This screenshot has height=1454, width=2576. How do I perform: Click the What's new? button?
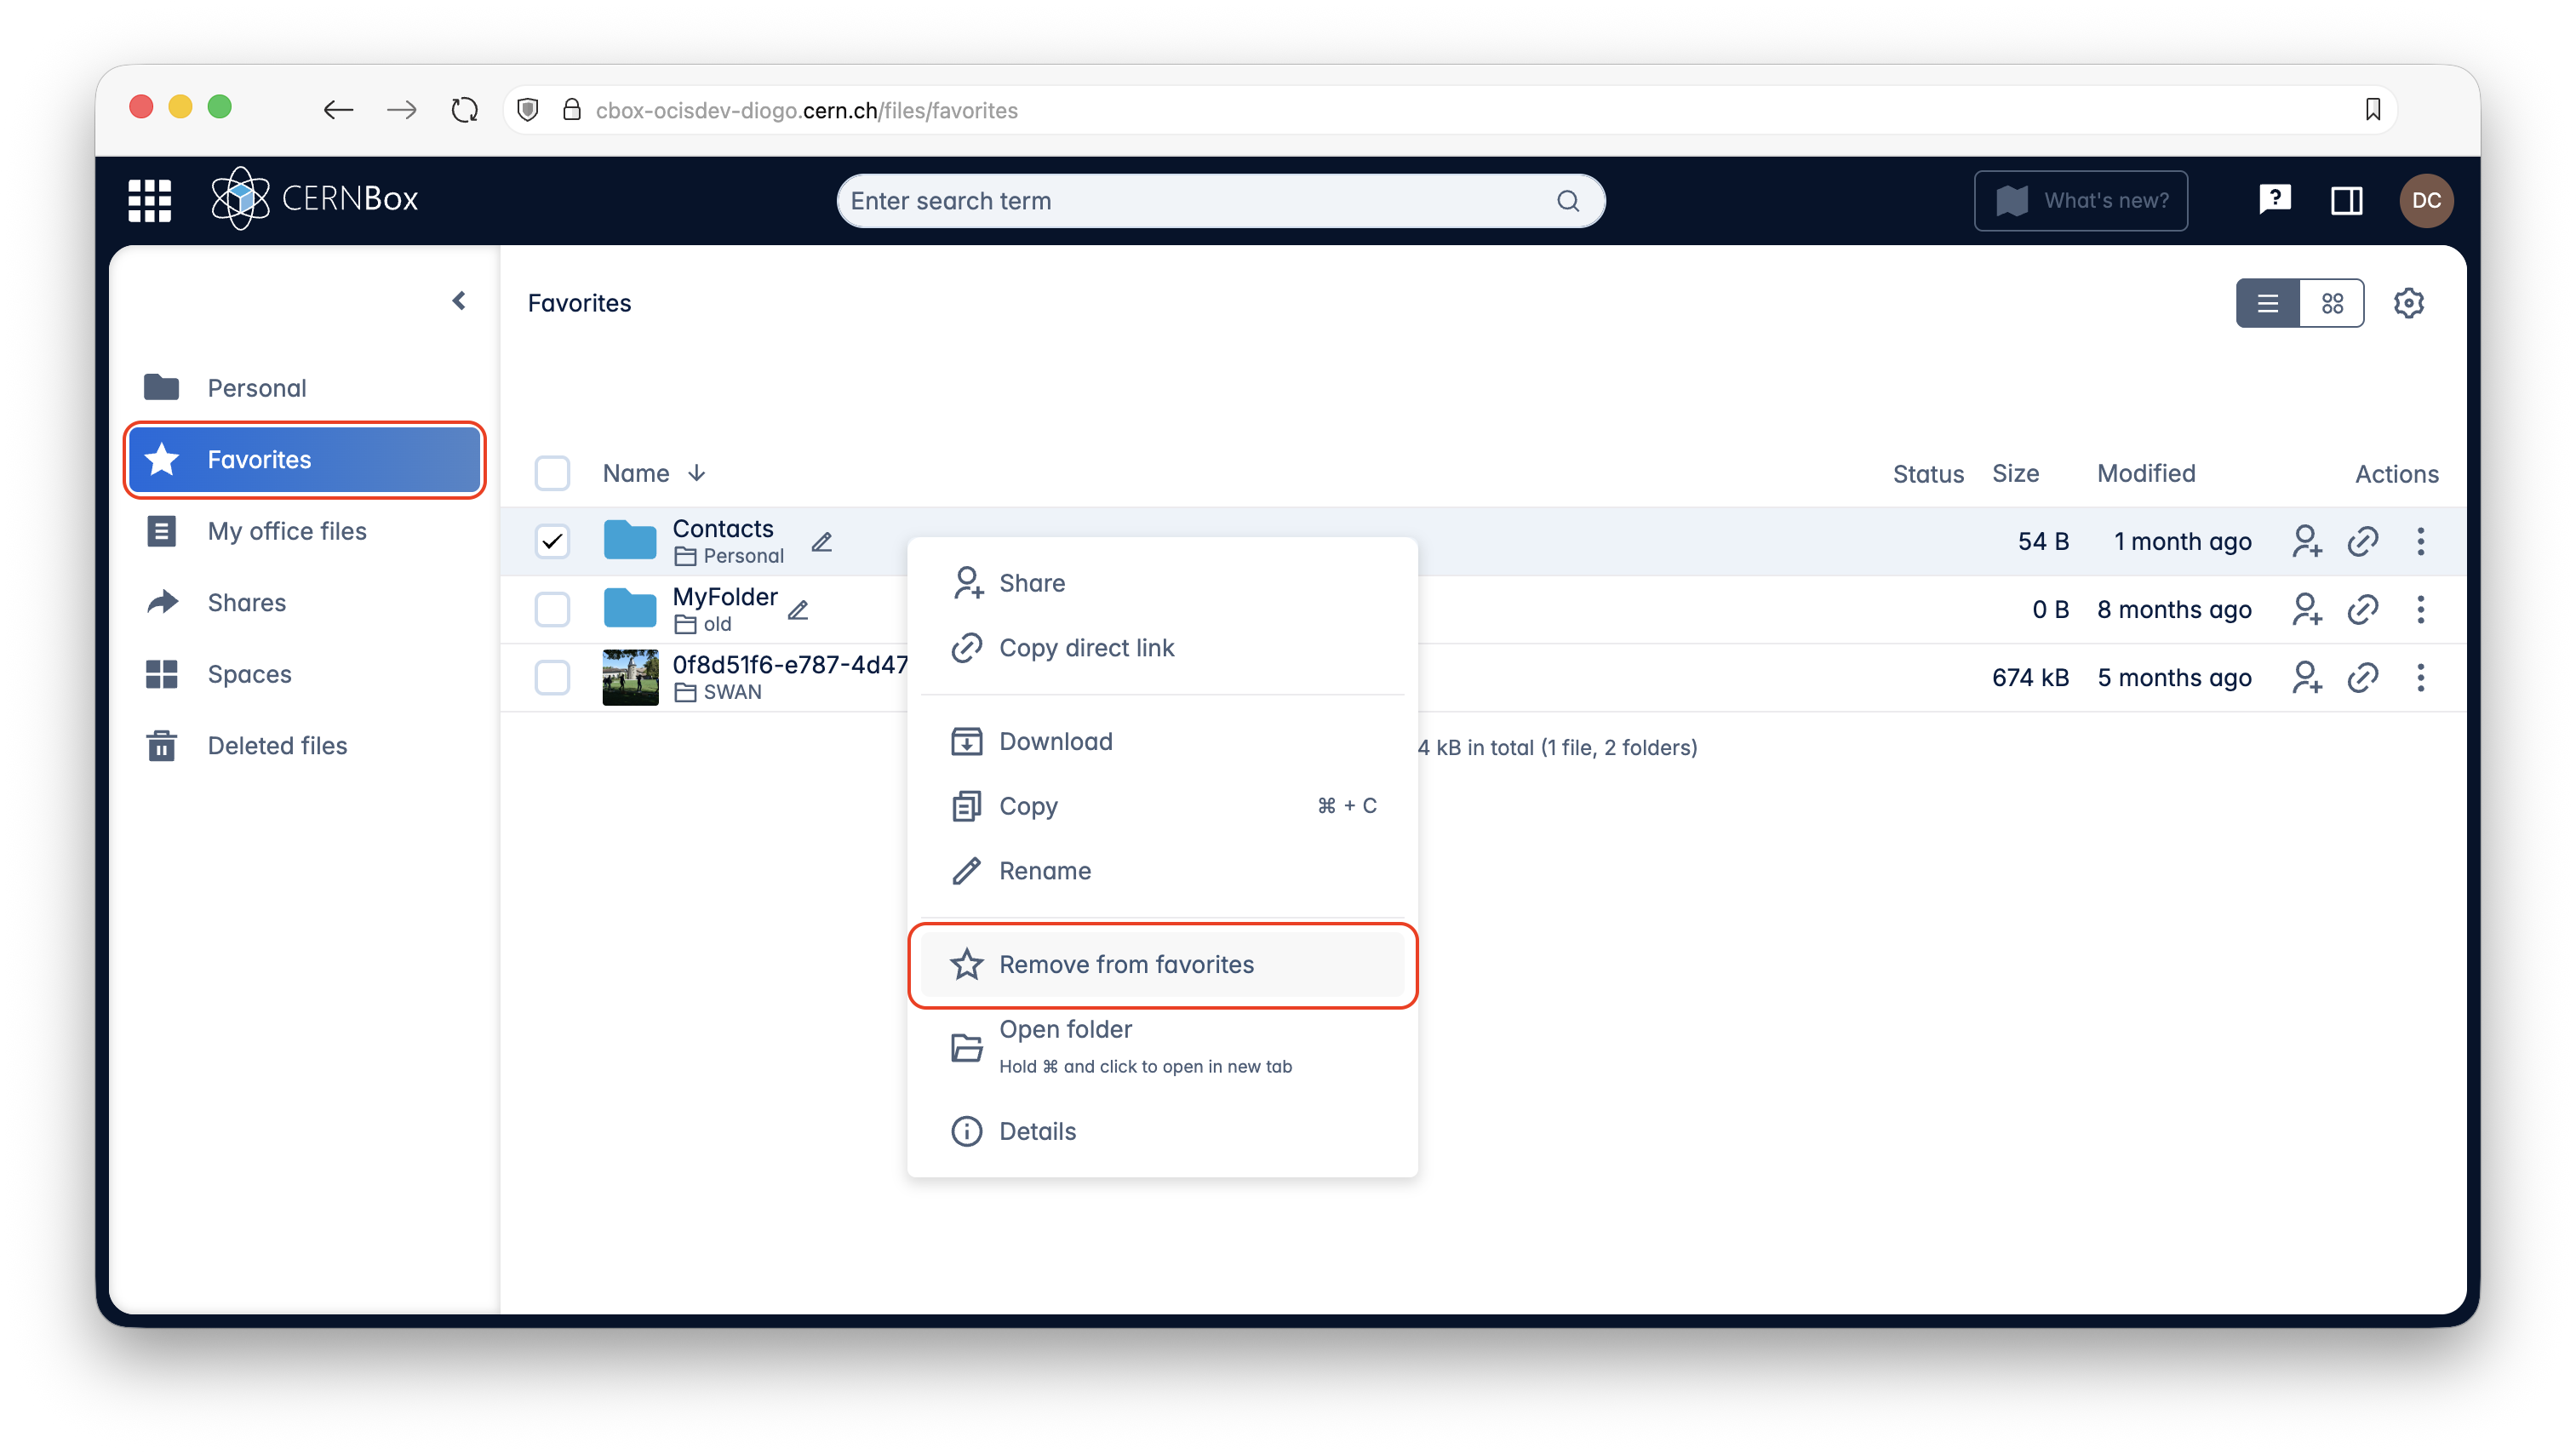tap(2080, 200)
